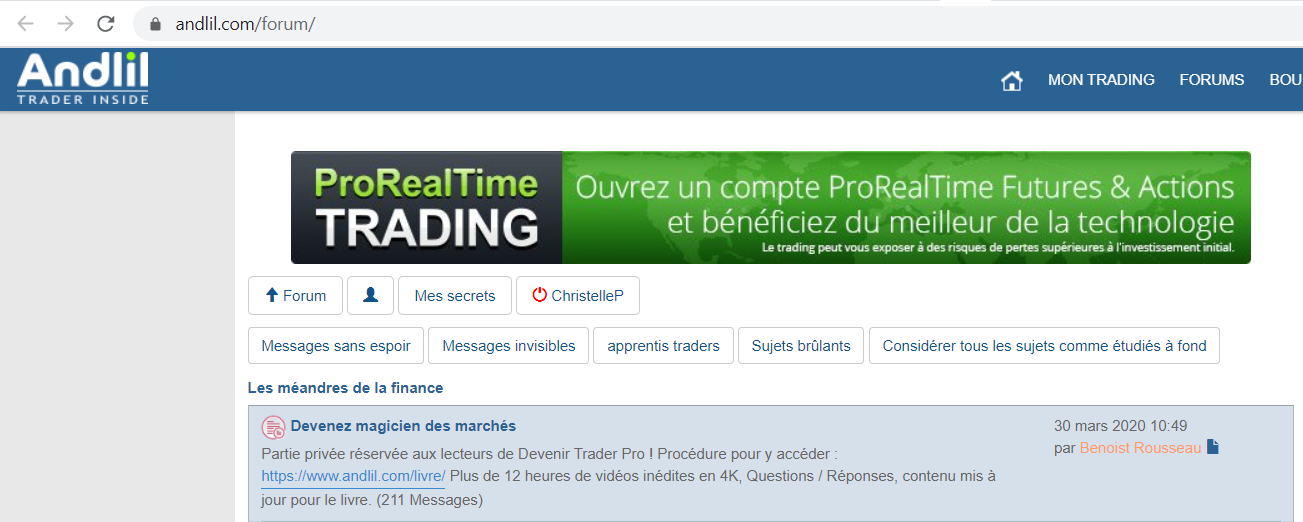Click the forum icon beside Devenez magicien
Screen dimensions: 1303x522
pos(273,428)
